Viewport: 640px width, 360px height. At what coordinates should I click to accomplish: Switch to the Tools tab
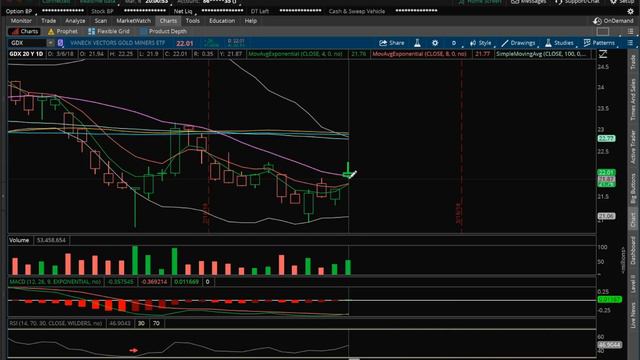point(193,21)
